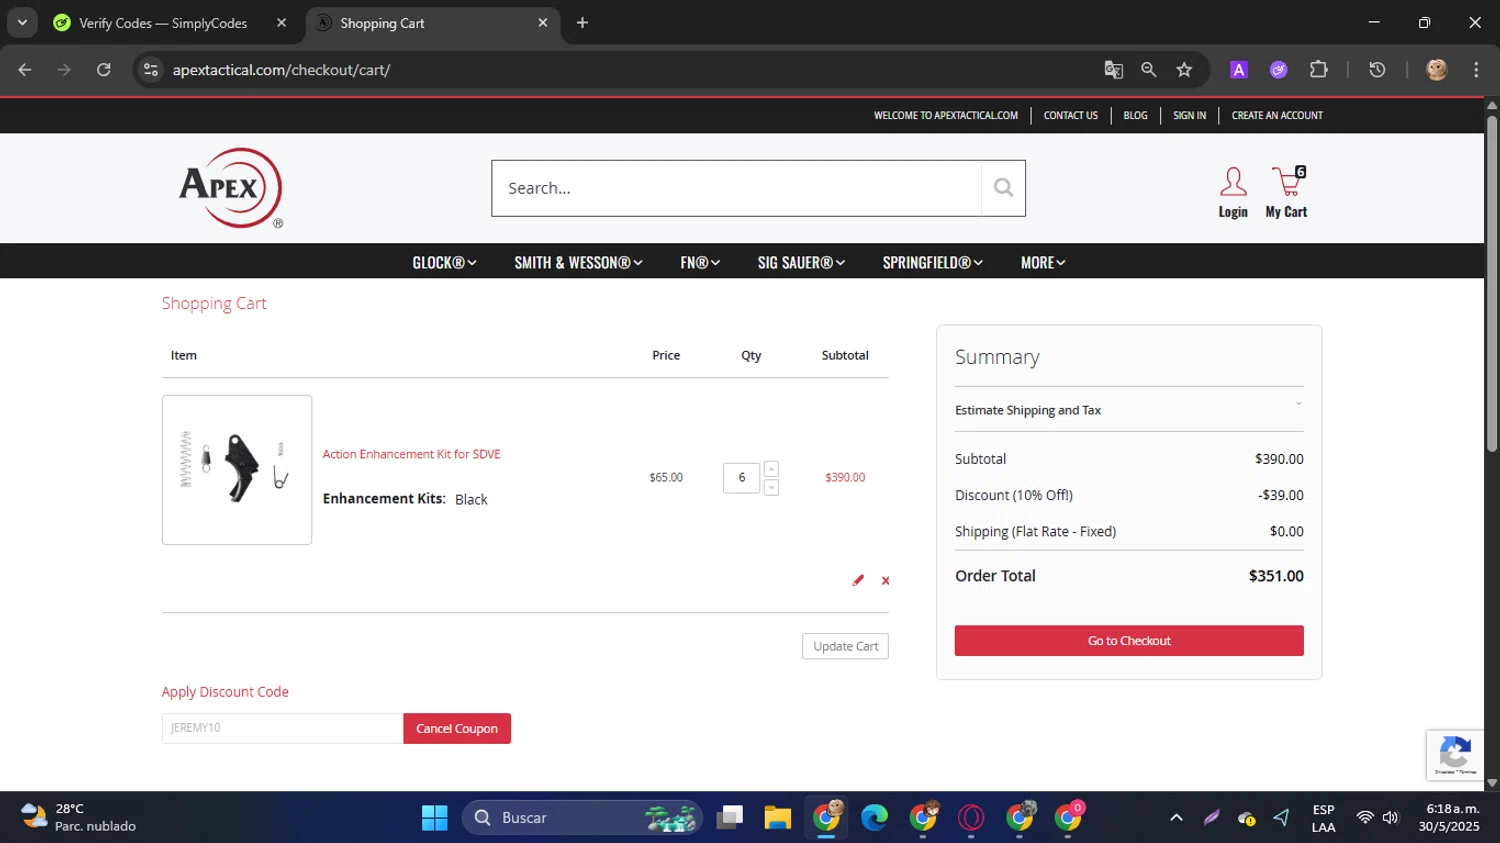Open the clock showing 6:18 a.m.
Viewport: 1500px width, 843px height.
(x=1448, y=817)
